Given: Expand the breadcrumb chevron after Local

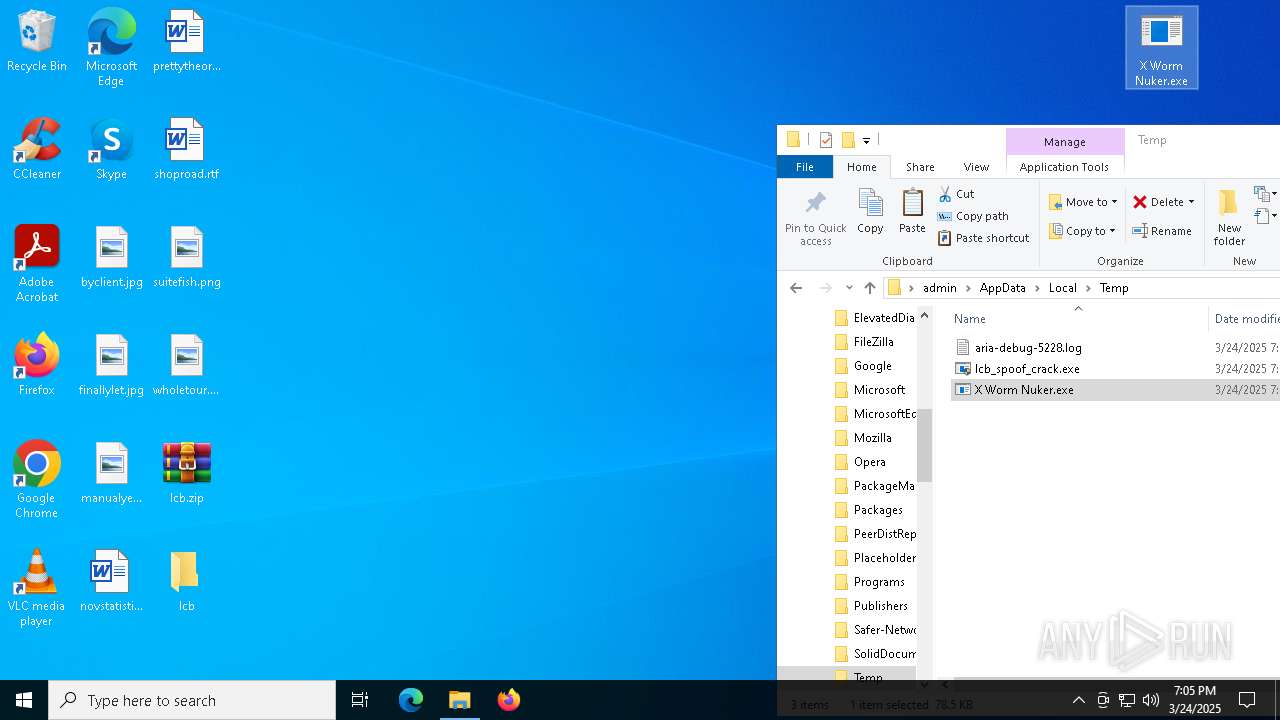Looking at the screenshot, I should point(1088,288).
